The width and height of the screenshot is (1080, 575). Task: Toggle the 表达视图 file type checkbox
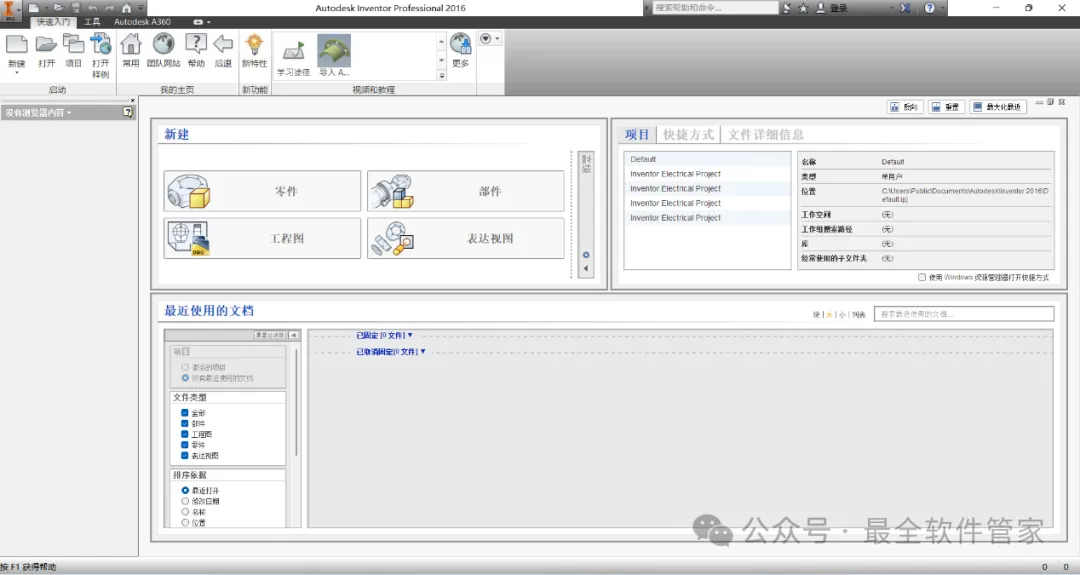pos(185,455)
